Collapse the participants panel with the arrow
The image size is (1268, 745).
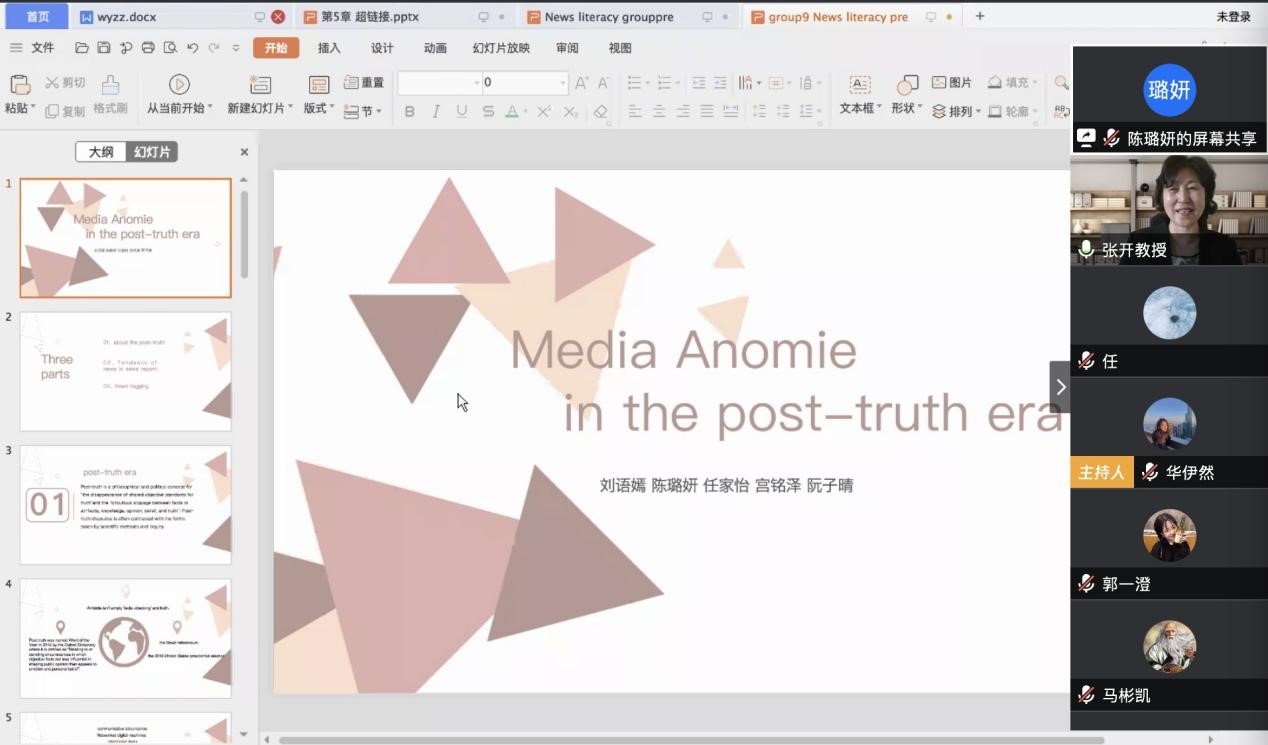point(1060,387)
